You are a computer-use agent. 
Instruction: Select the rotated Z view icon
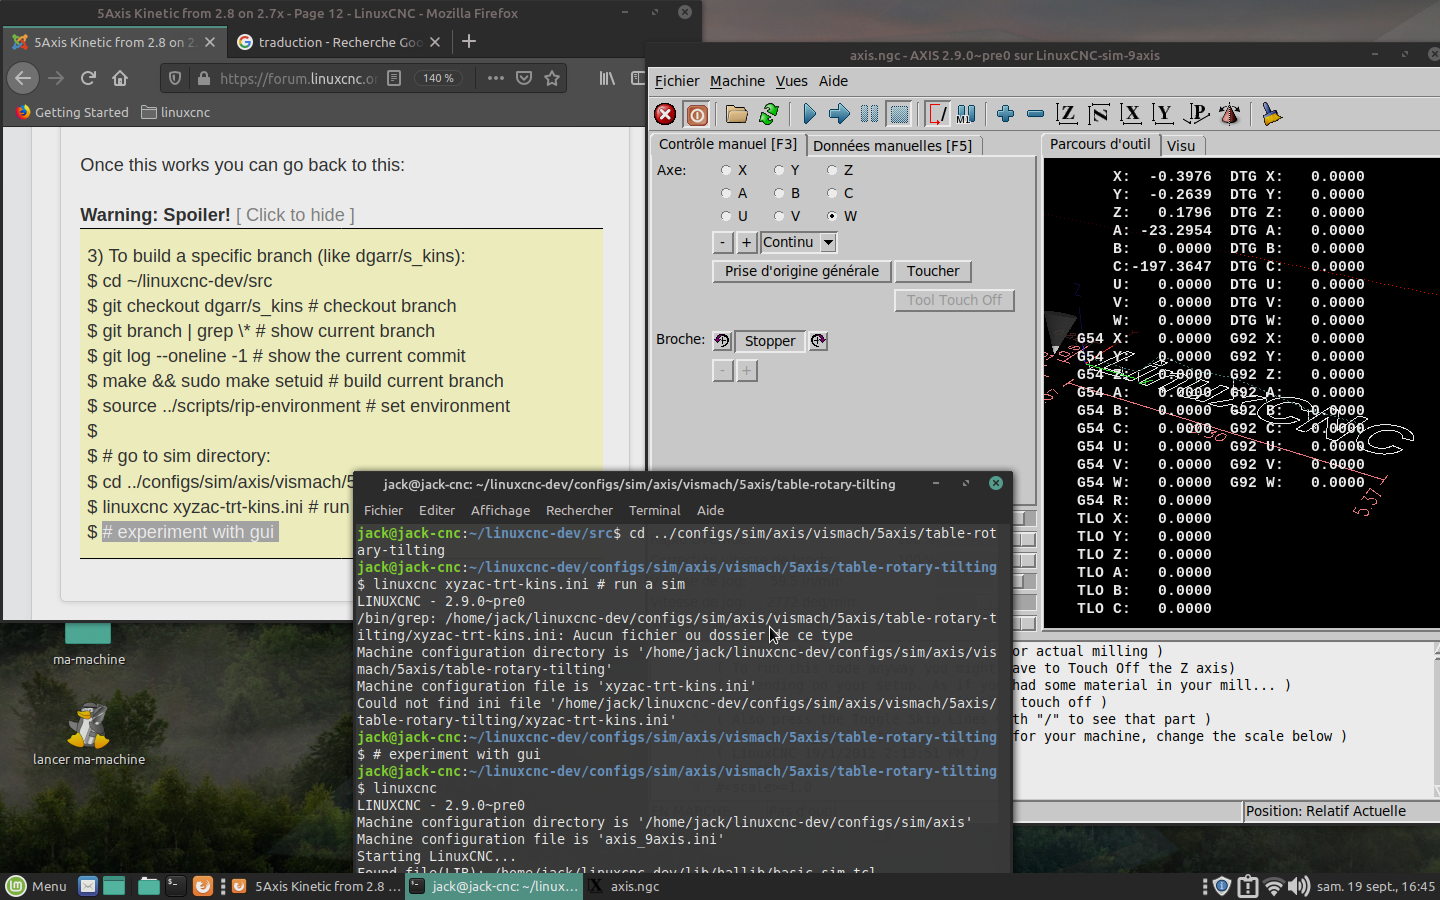click(1099, 114)
